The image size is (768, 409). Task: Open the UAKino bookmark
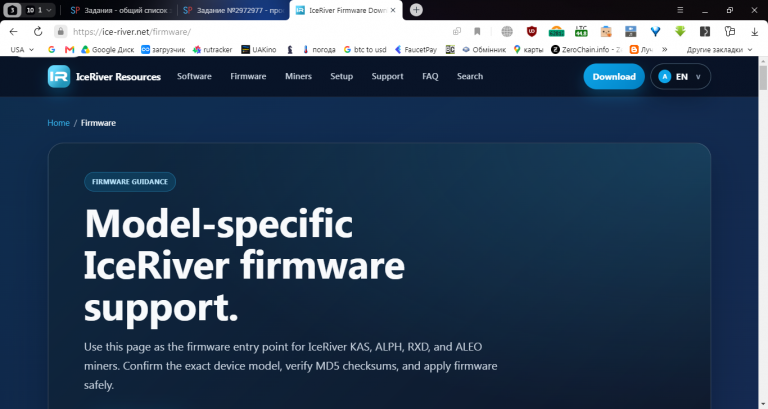coord(259,49)
